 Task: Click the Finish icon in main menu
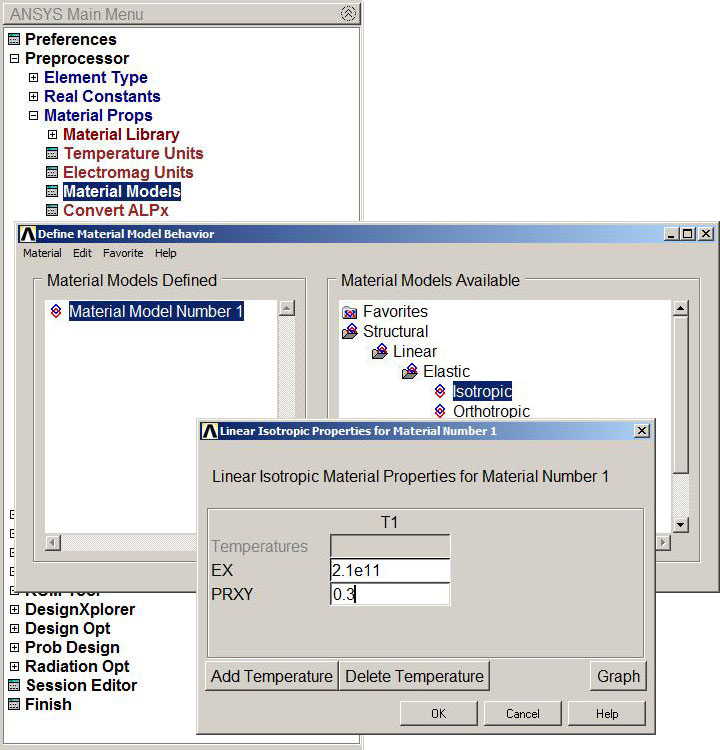(x=14, y=704)
